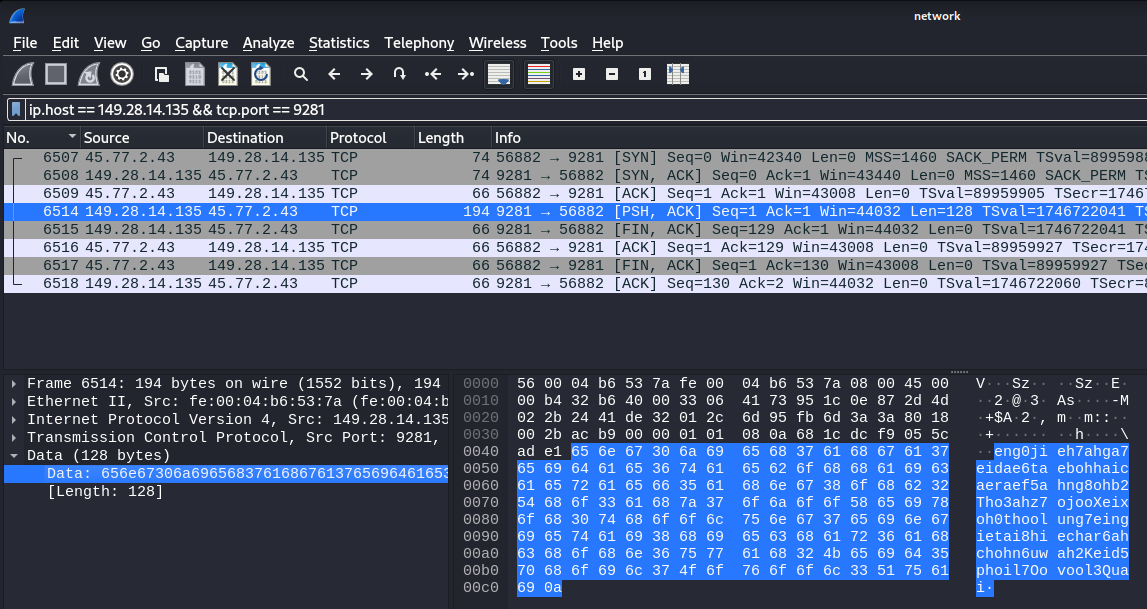Select packet 6518 final ACK row
Image resolution: width=1147 pixels, height=609 pixels.
pyautogui.click(x=575, y=283)
